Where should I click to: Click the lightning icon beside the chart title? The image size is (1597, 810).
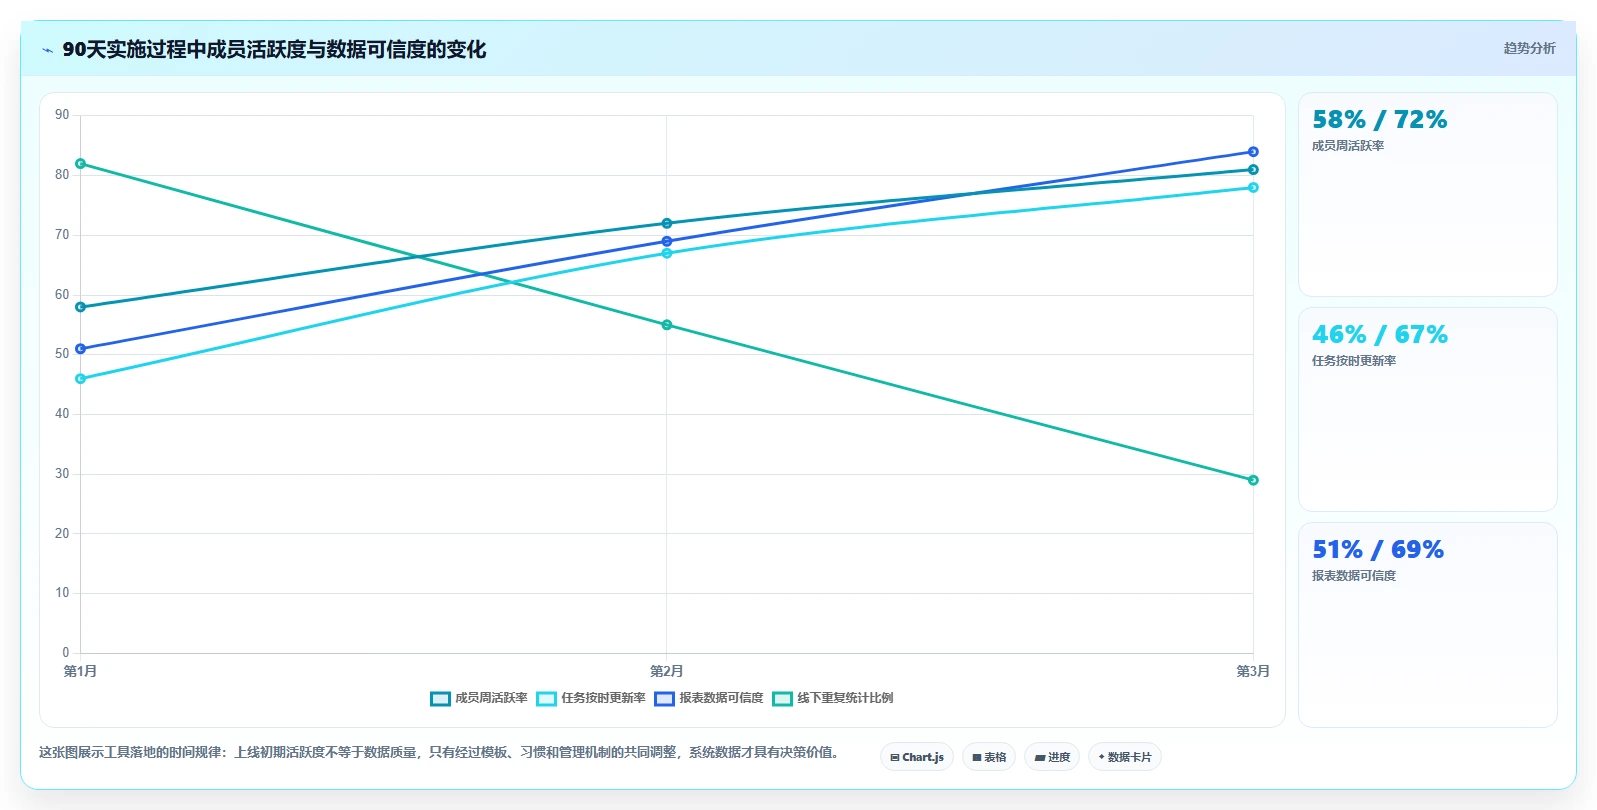pyautogui.click(x=47, y=50)
